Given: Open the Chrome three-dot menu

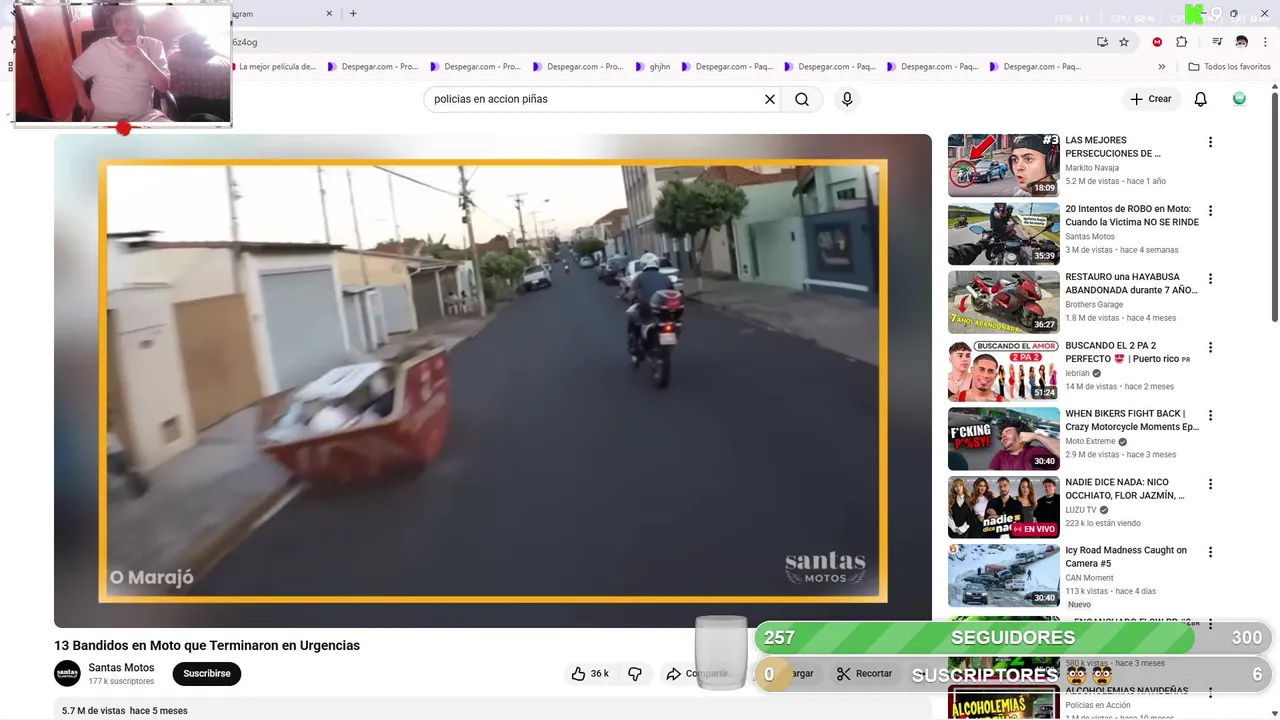Looking at the screenshot, I should point(1265,42).
